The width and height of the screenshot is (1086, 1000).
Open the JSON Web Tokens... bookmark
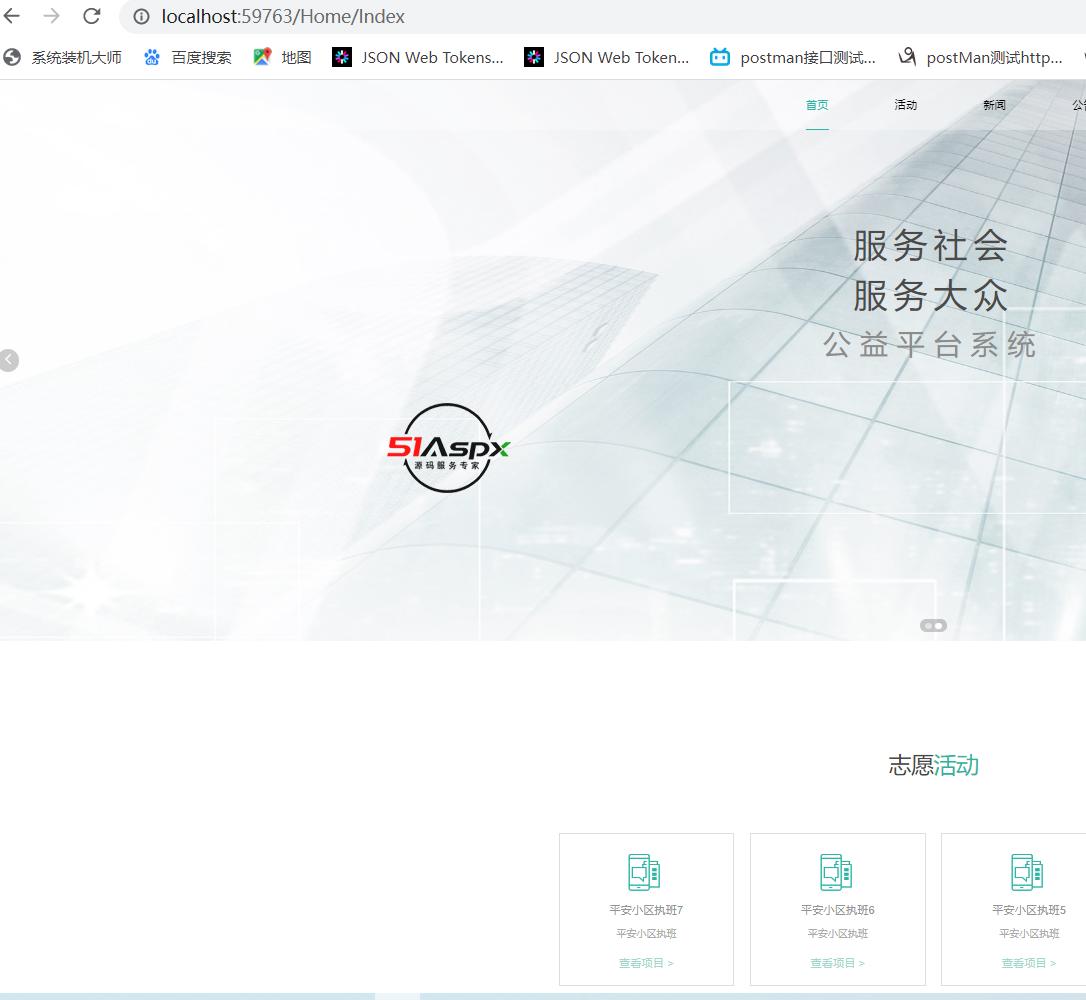click(432, 57)
